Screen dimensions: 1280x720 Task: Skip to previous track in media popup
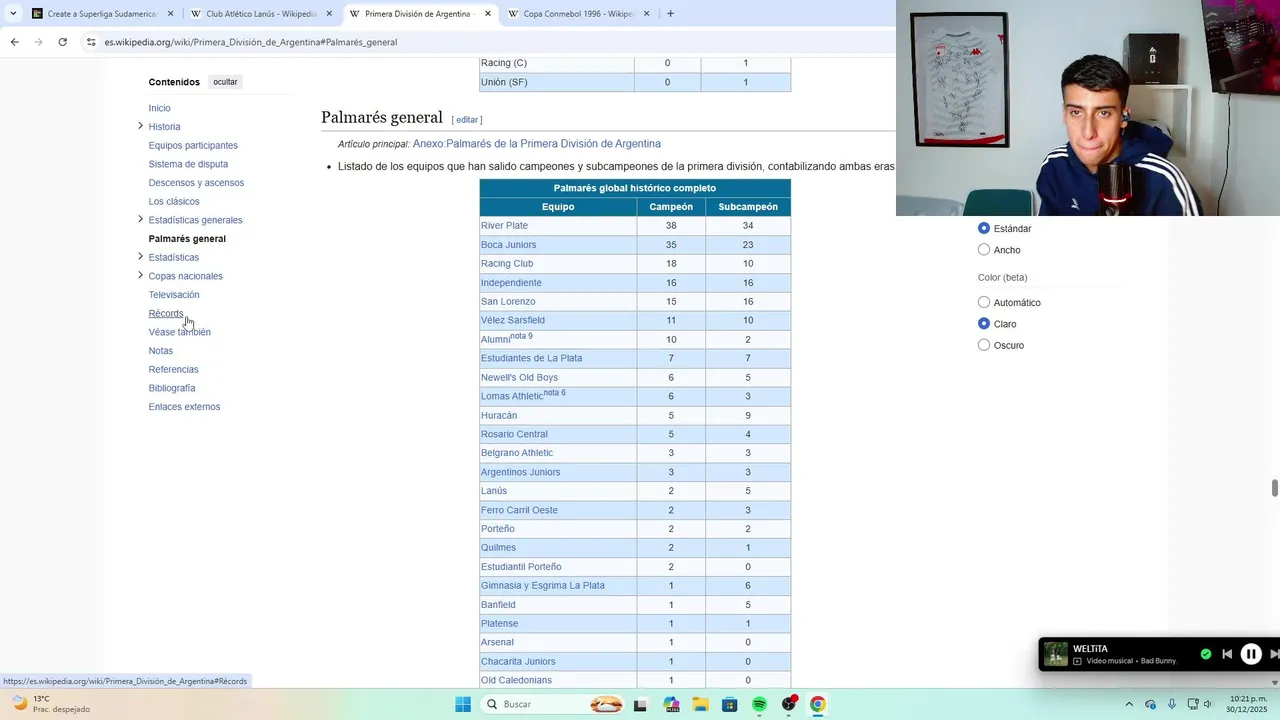[1227, 654]
